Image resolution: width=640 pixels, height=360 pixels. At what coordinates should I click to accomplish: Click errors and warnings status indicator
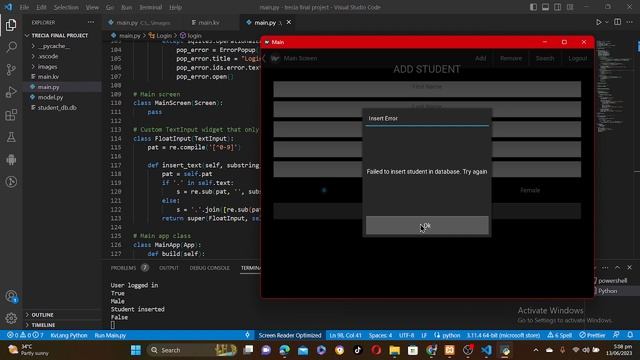(x=25, y=335)
